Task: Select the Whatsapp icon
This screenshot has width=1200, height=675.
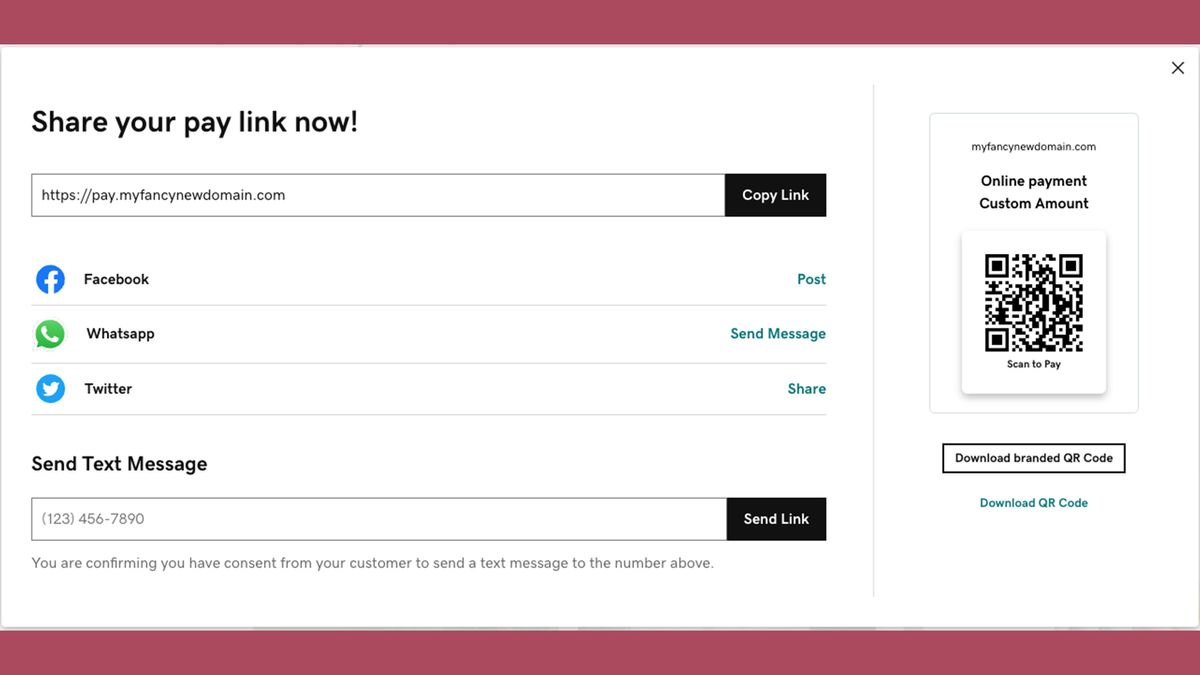Action: click(x=50, y=333)
